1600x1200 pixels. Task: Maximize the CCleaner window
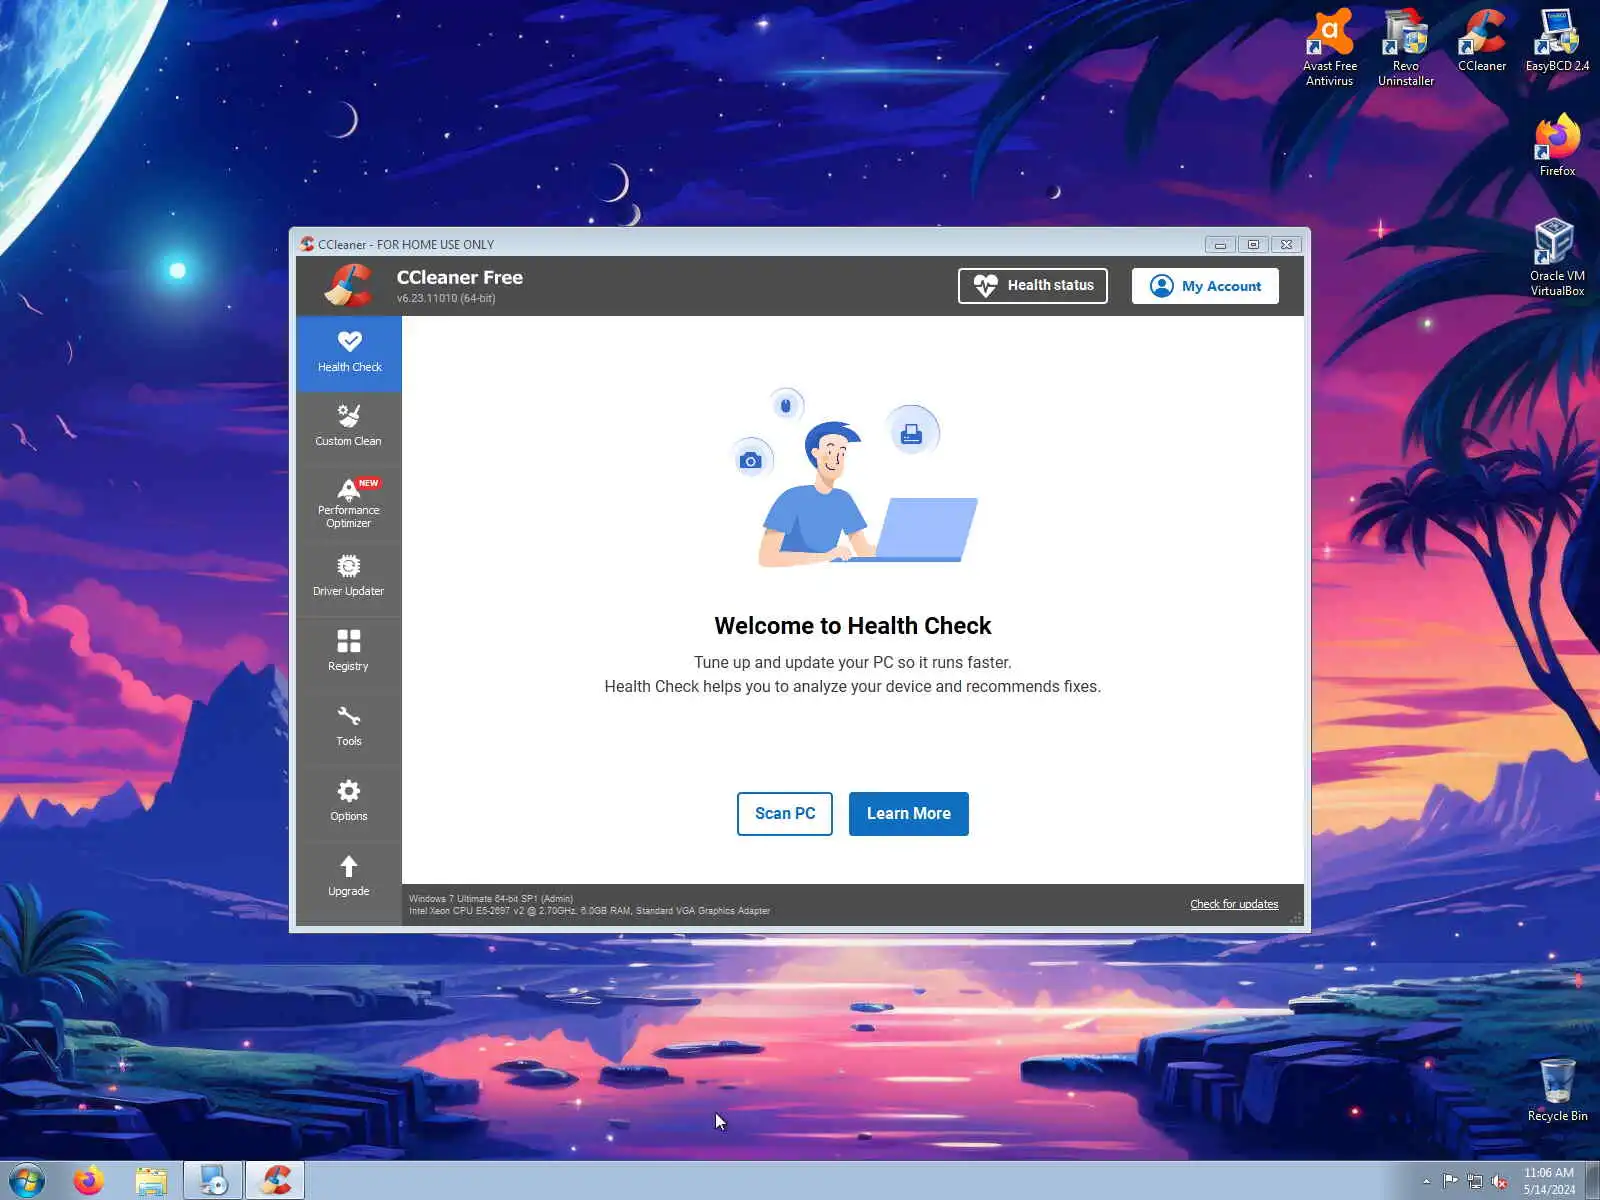tap(1253, 244)
